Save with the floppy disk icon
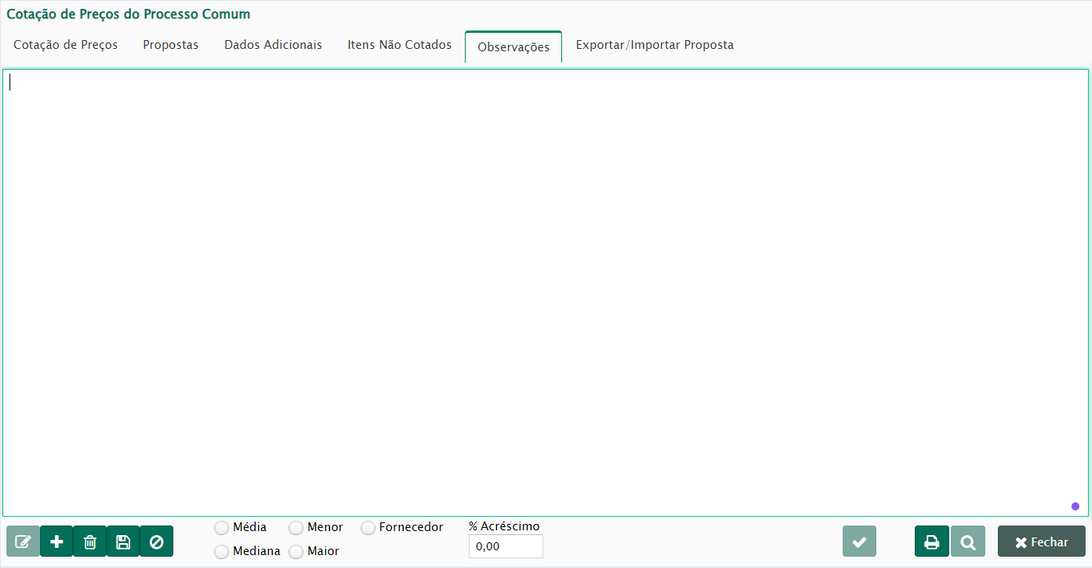1092x568 pixels. coord(123,542)
